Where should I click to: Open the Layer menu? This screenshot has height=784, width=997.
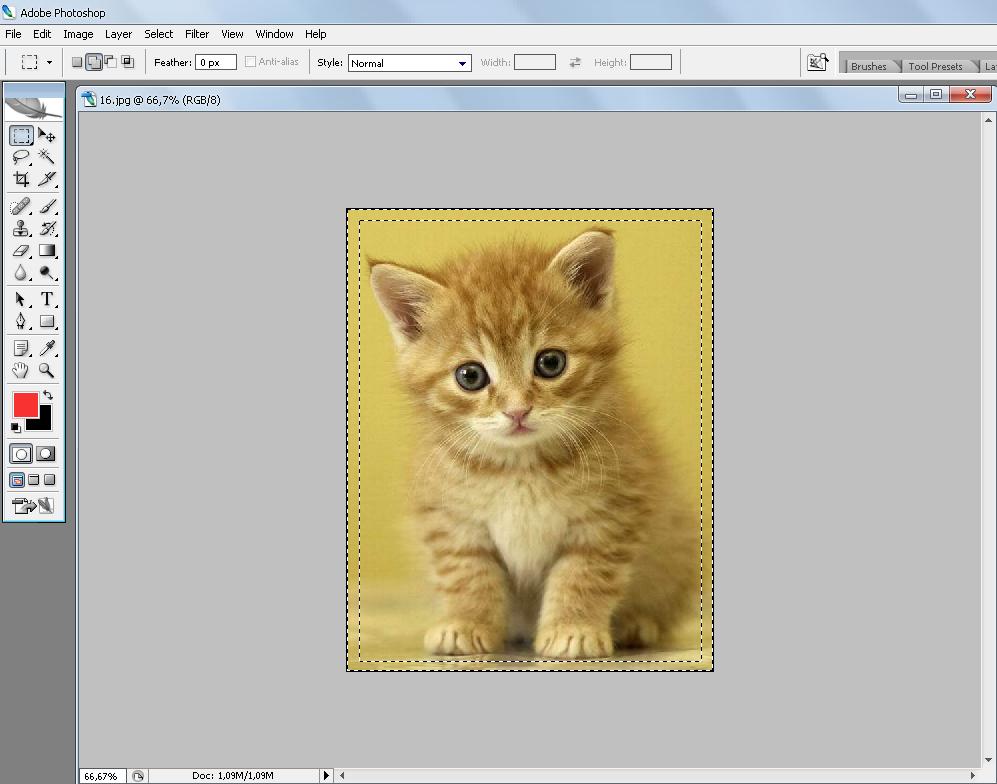pos(118,34)
